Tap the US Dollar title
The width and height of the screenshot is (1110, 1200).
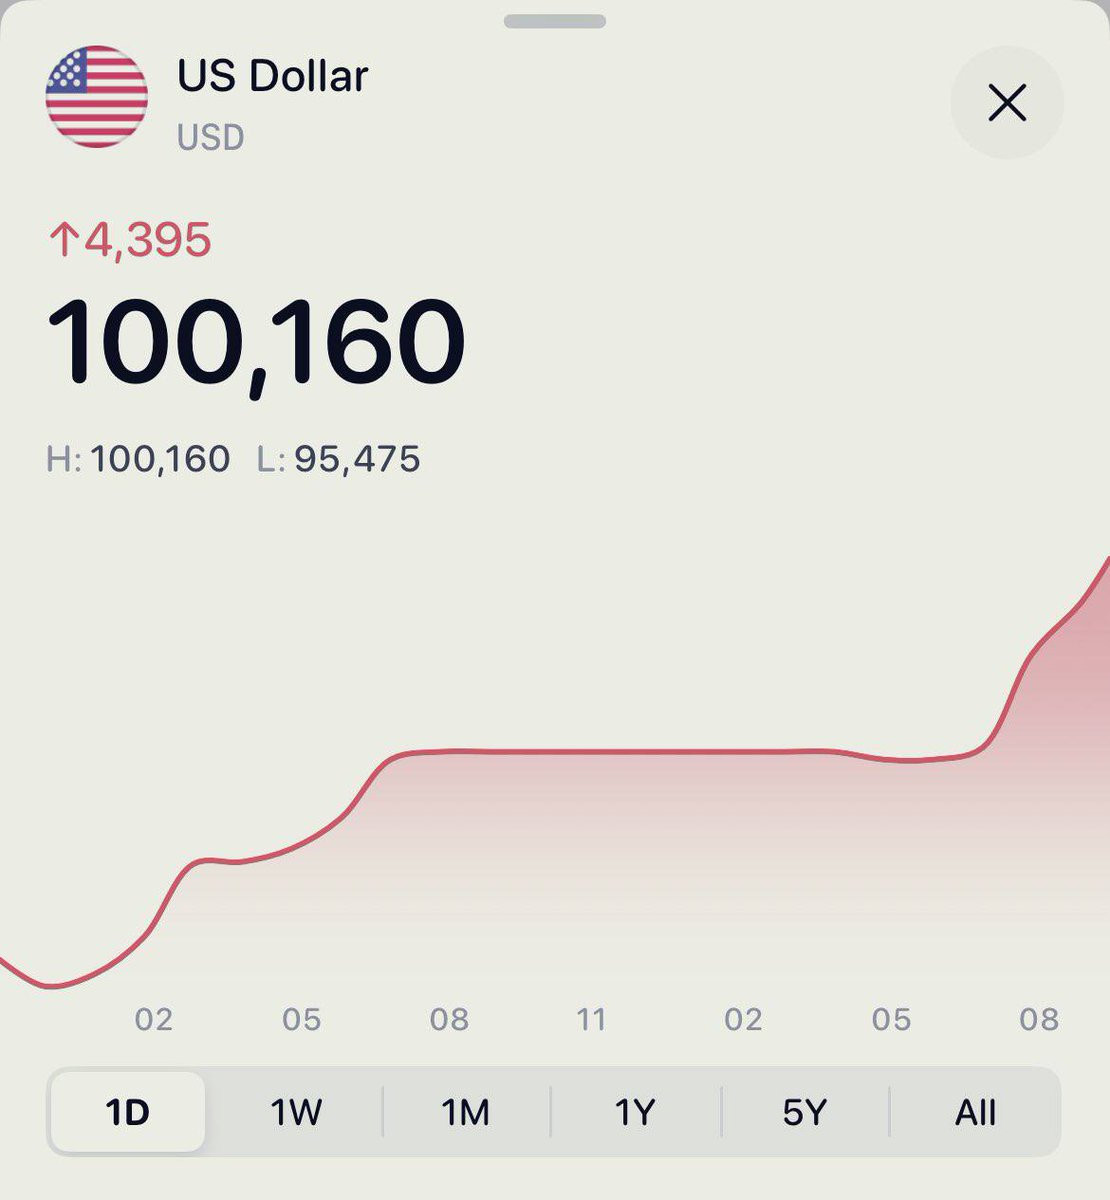point(273,76)
